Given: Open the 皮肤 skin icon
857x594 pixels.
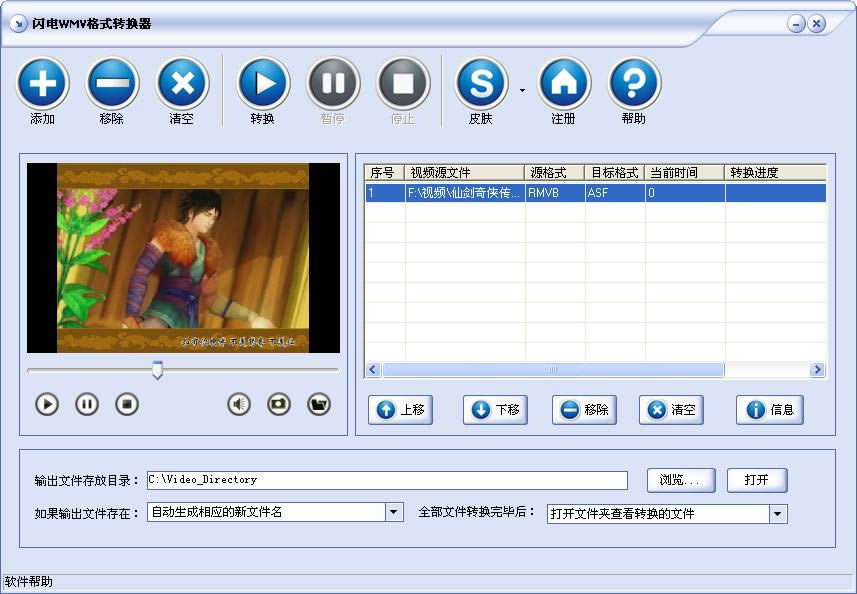Looking at the screenshot, I should [482, 84].
